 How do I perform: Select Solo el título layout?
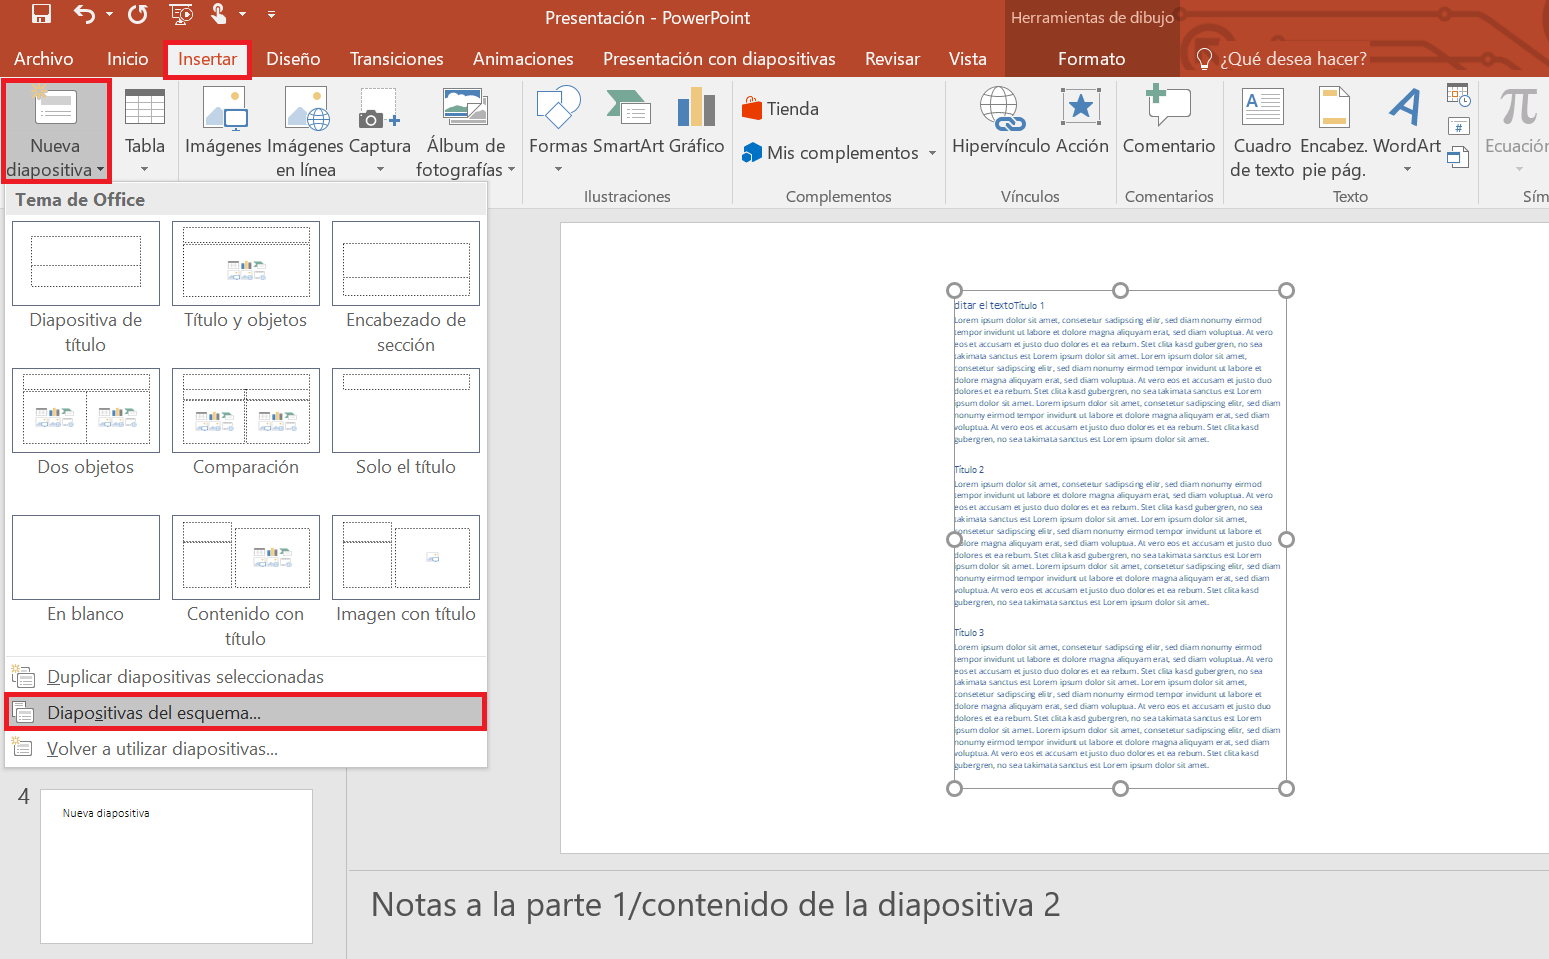coord(406,423)
